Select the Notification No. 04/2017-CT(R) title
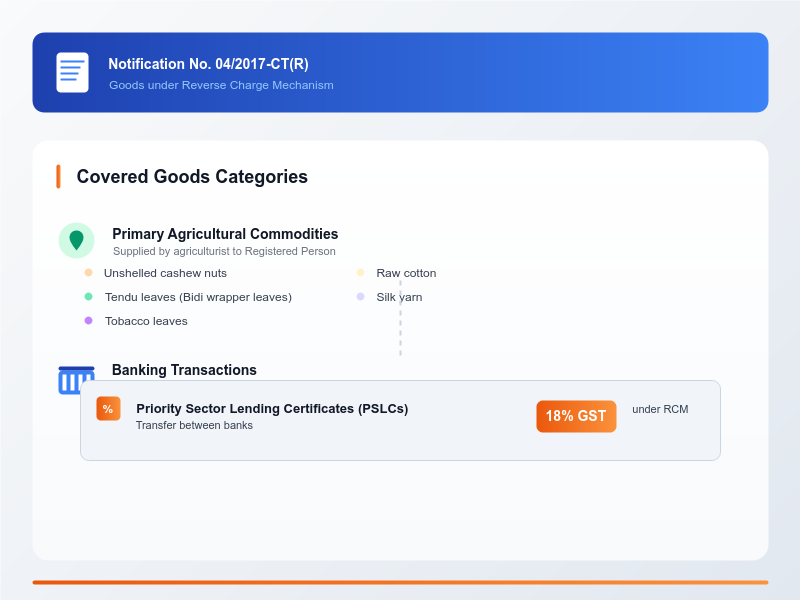The width and height of the screenshot is (800, 600). click(208, 64)
